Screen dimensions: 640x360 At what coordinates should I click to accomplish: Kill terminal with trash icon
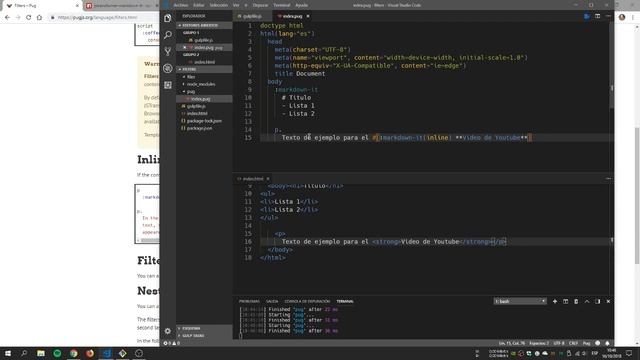[576, 301]
